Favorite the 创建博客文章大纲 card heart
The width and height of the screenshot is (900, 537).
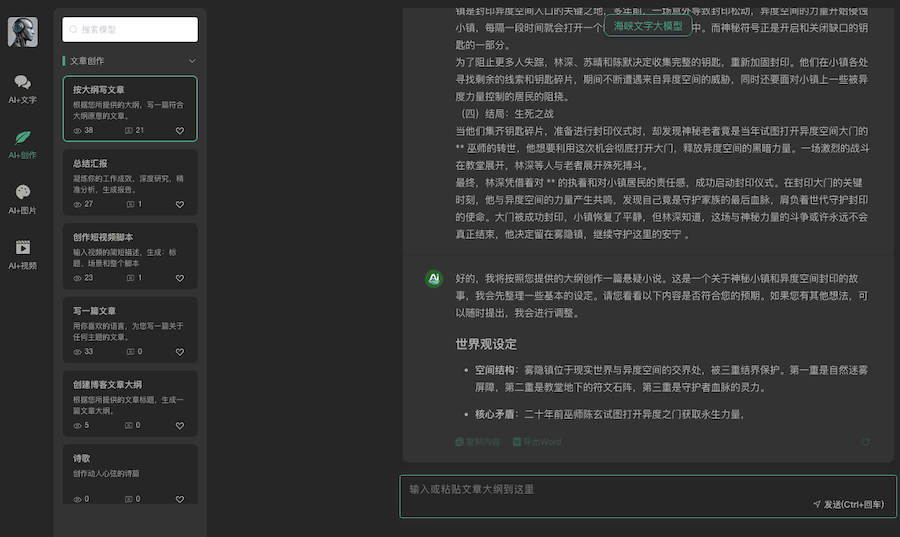tap(180, 425)
